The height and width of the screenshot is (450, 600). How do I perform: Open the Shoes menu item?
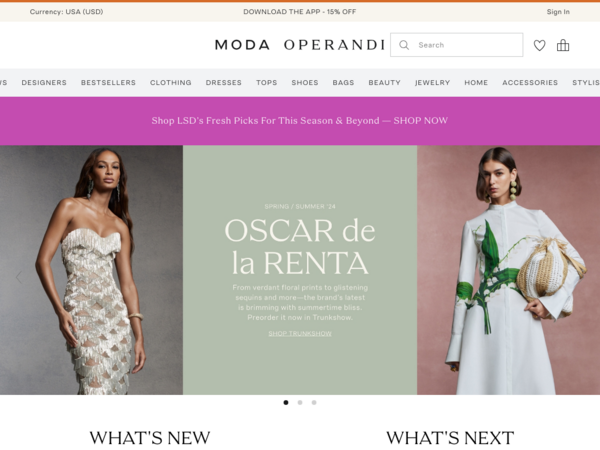pyautogui.click(x=305, y=83)
